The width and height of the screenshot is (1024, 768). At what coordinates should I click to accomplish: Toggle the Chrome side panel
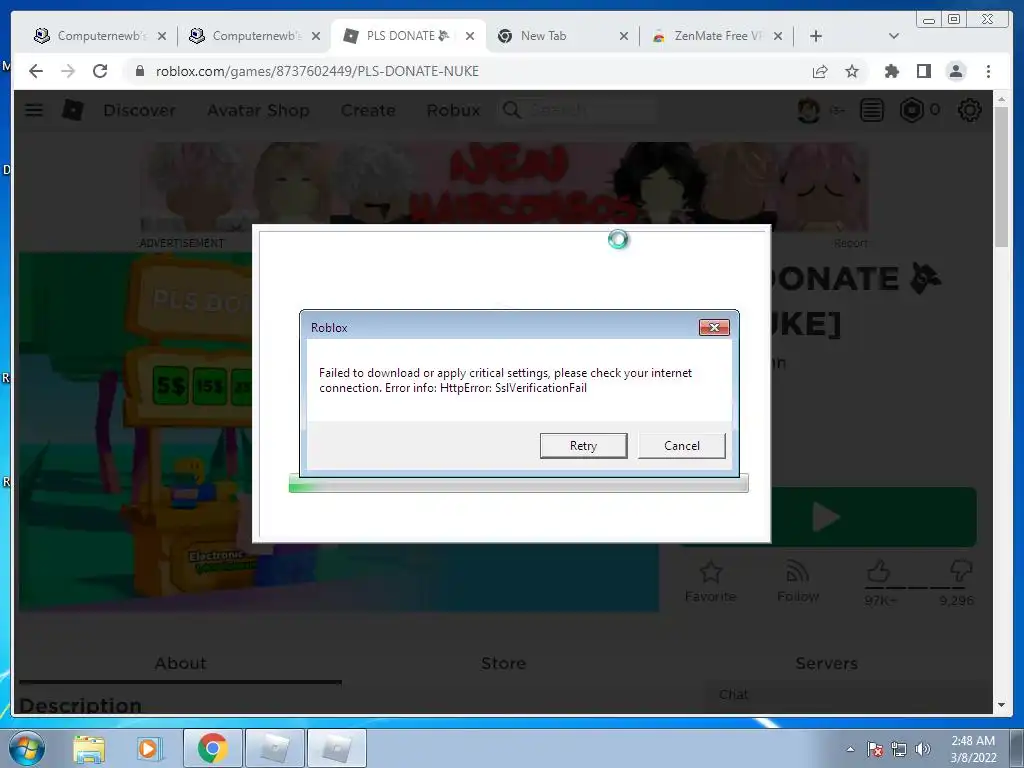coord(923,71)
